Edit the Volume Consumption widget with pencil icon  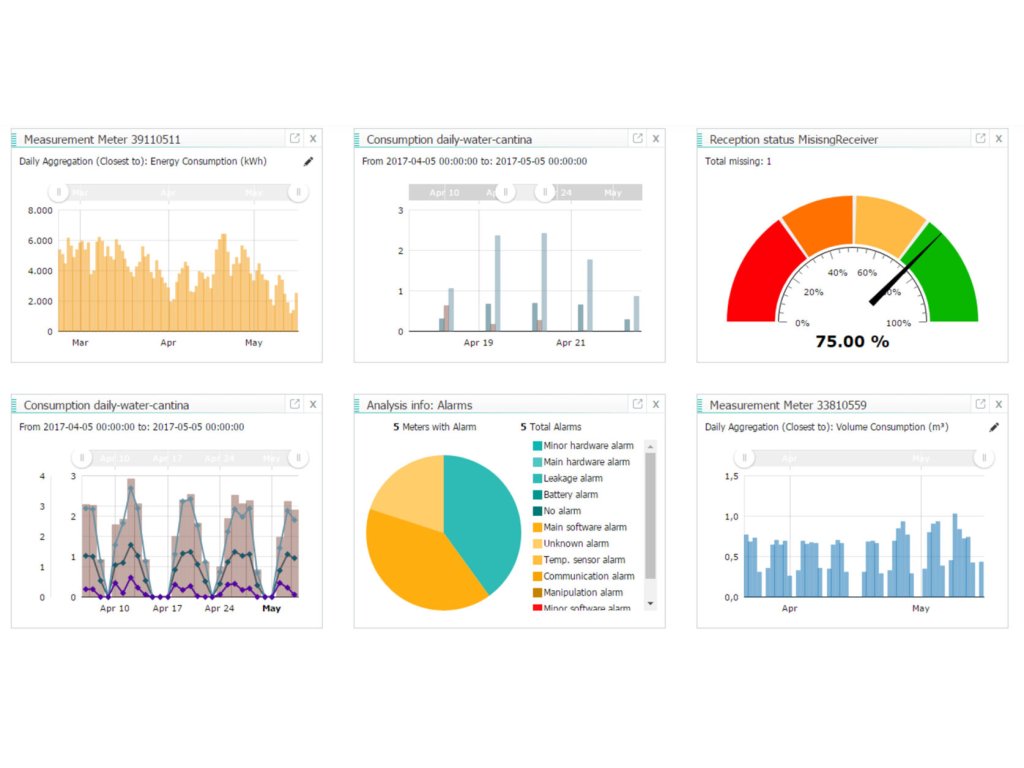994,427
